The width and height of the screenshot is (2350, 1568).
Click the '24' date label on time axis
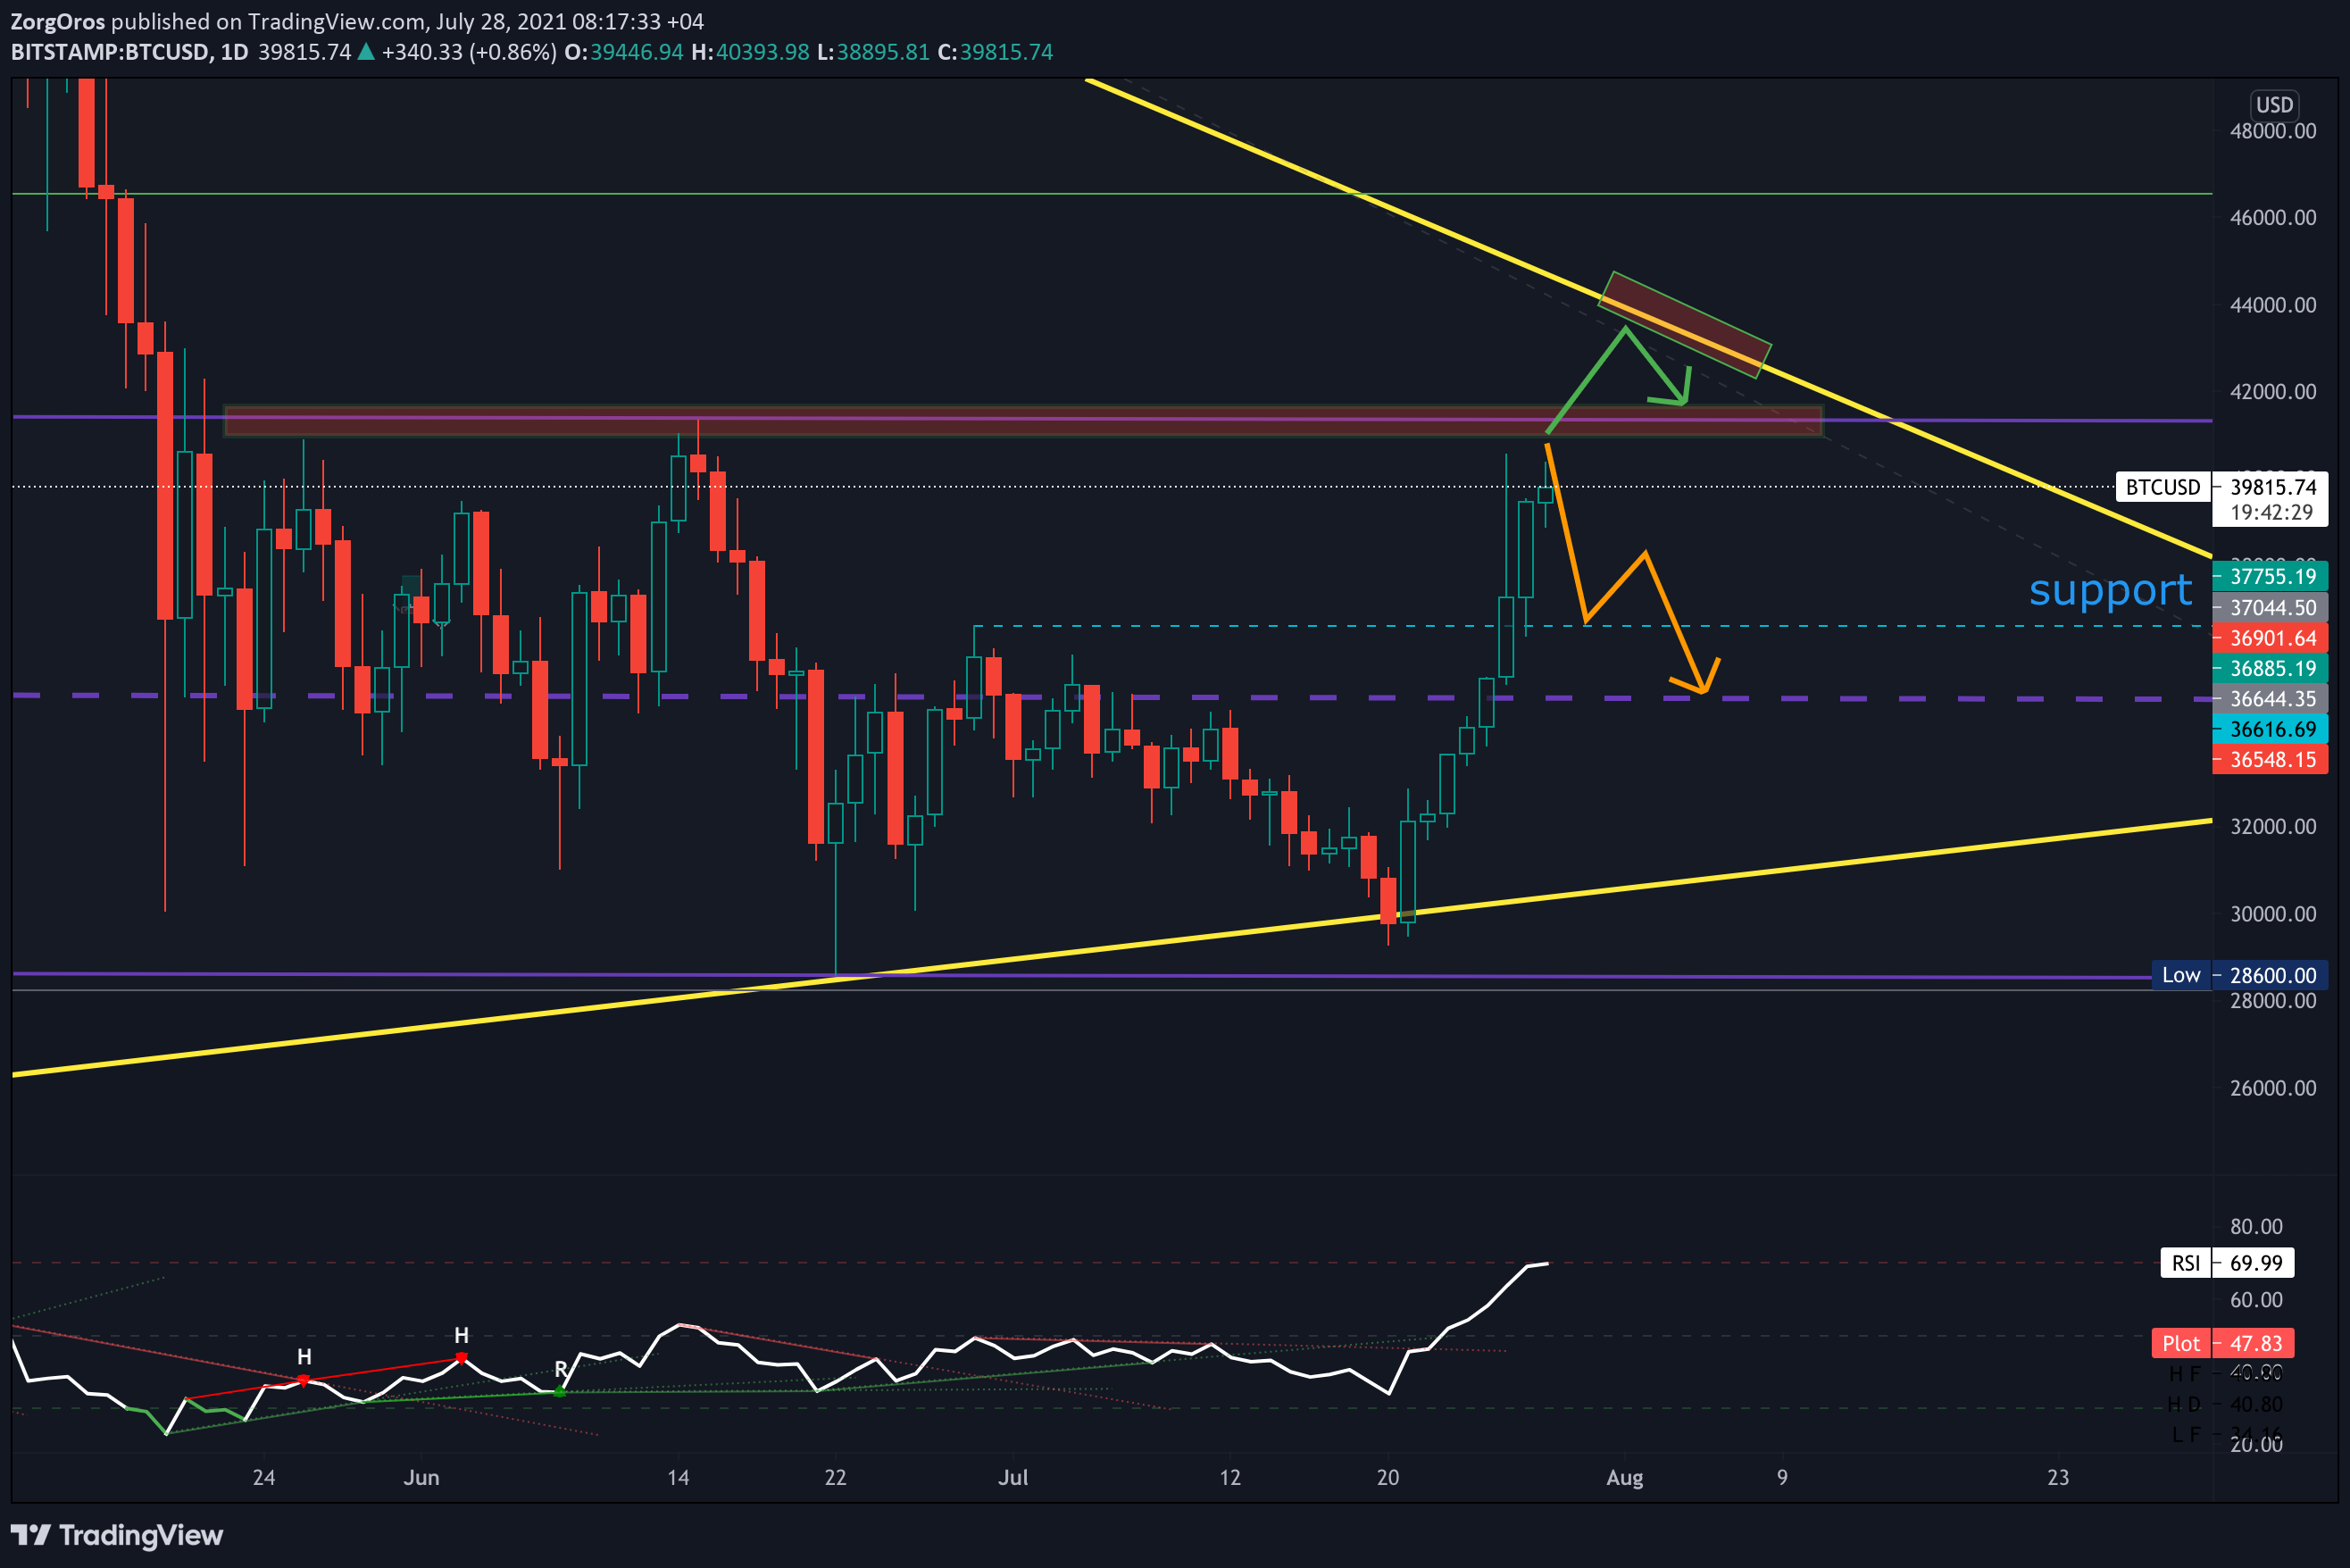tap(264, 1478)
